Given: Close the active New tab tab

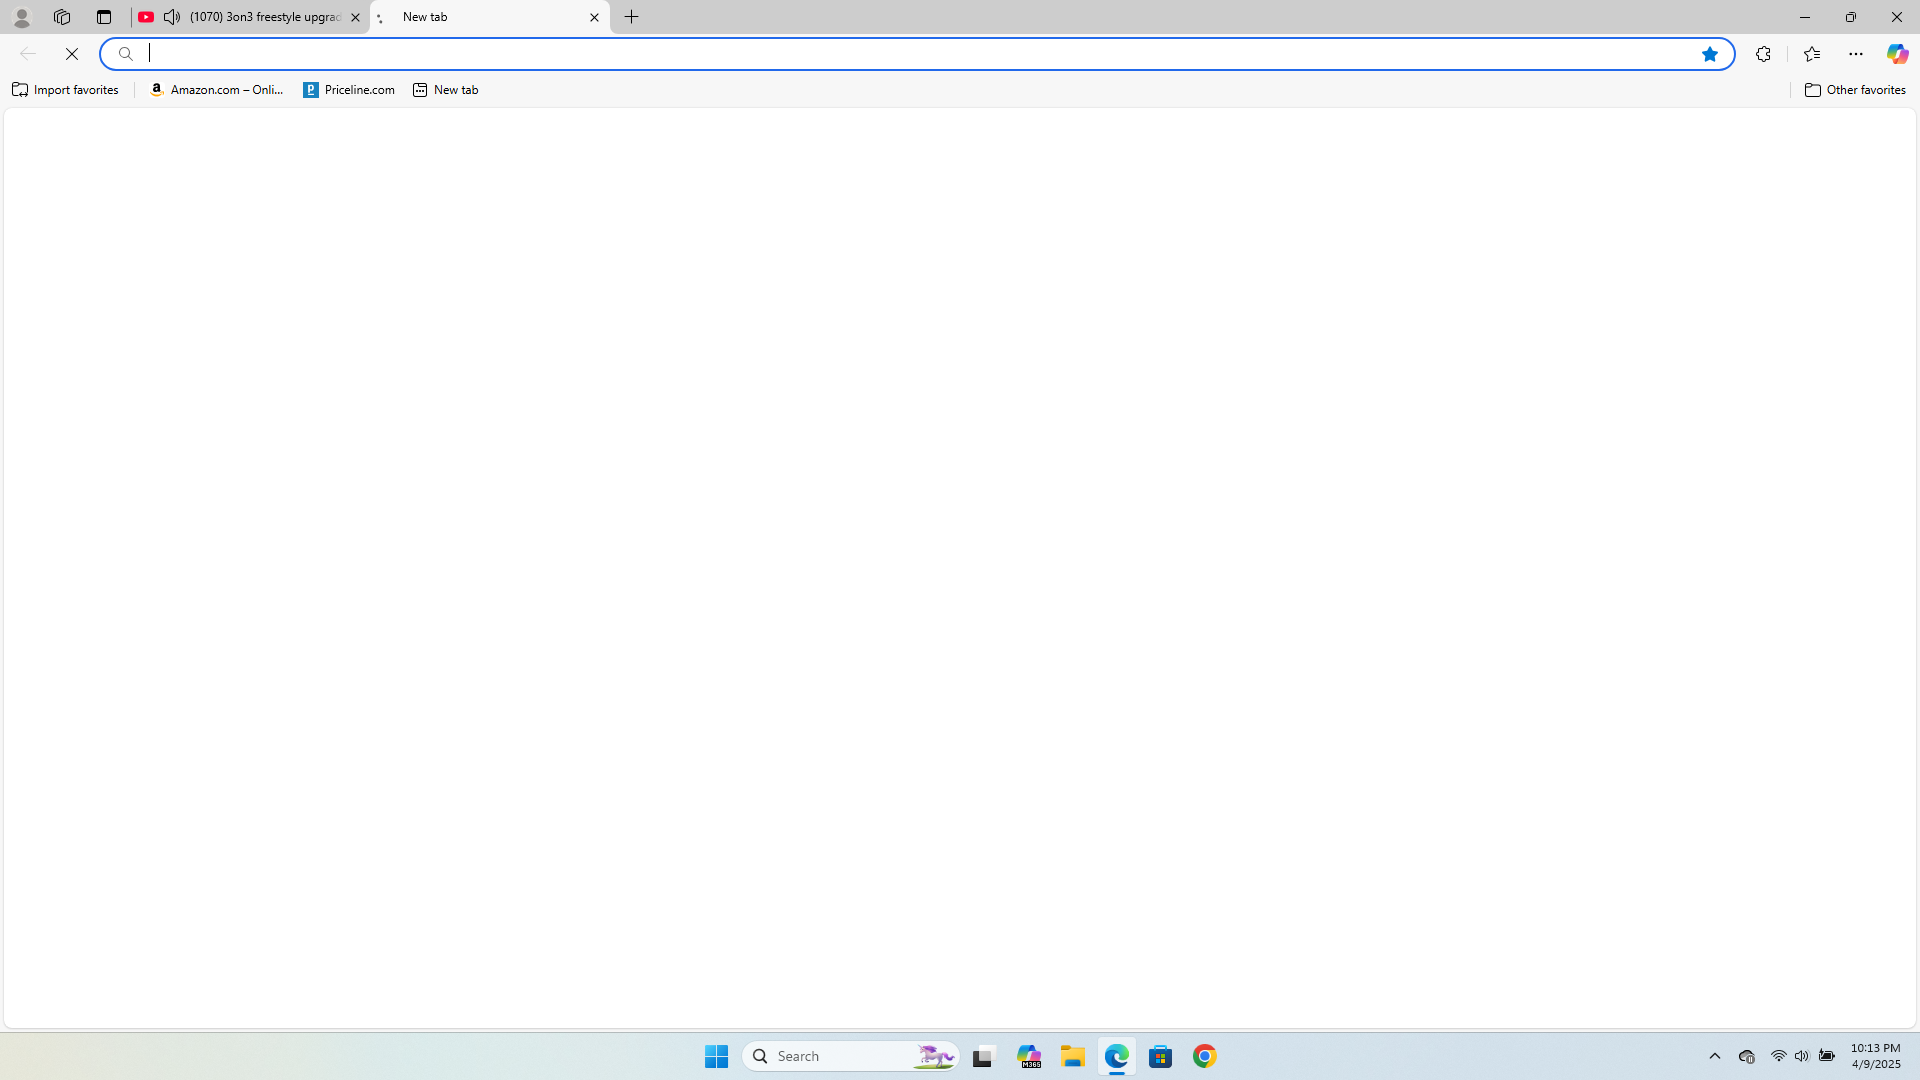Looking at the screenshot, I should point(594,17).
